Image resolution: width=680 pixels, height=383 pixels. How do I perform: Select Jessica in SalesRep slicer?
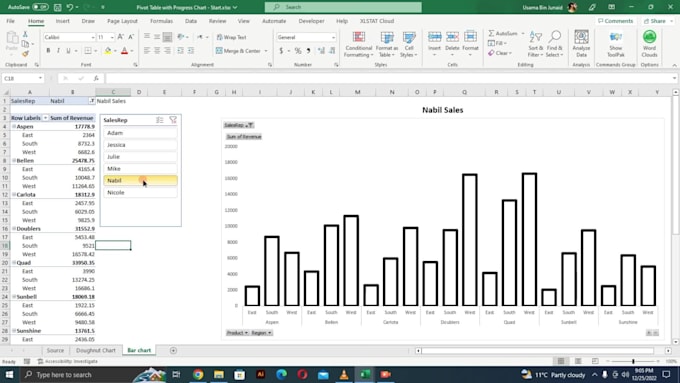click(x=140, y=145)
